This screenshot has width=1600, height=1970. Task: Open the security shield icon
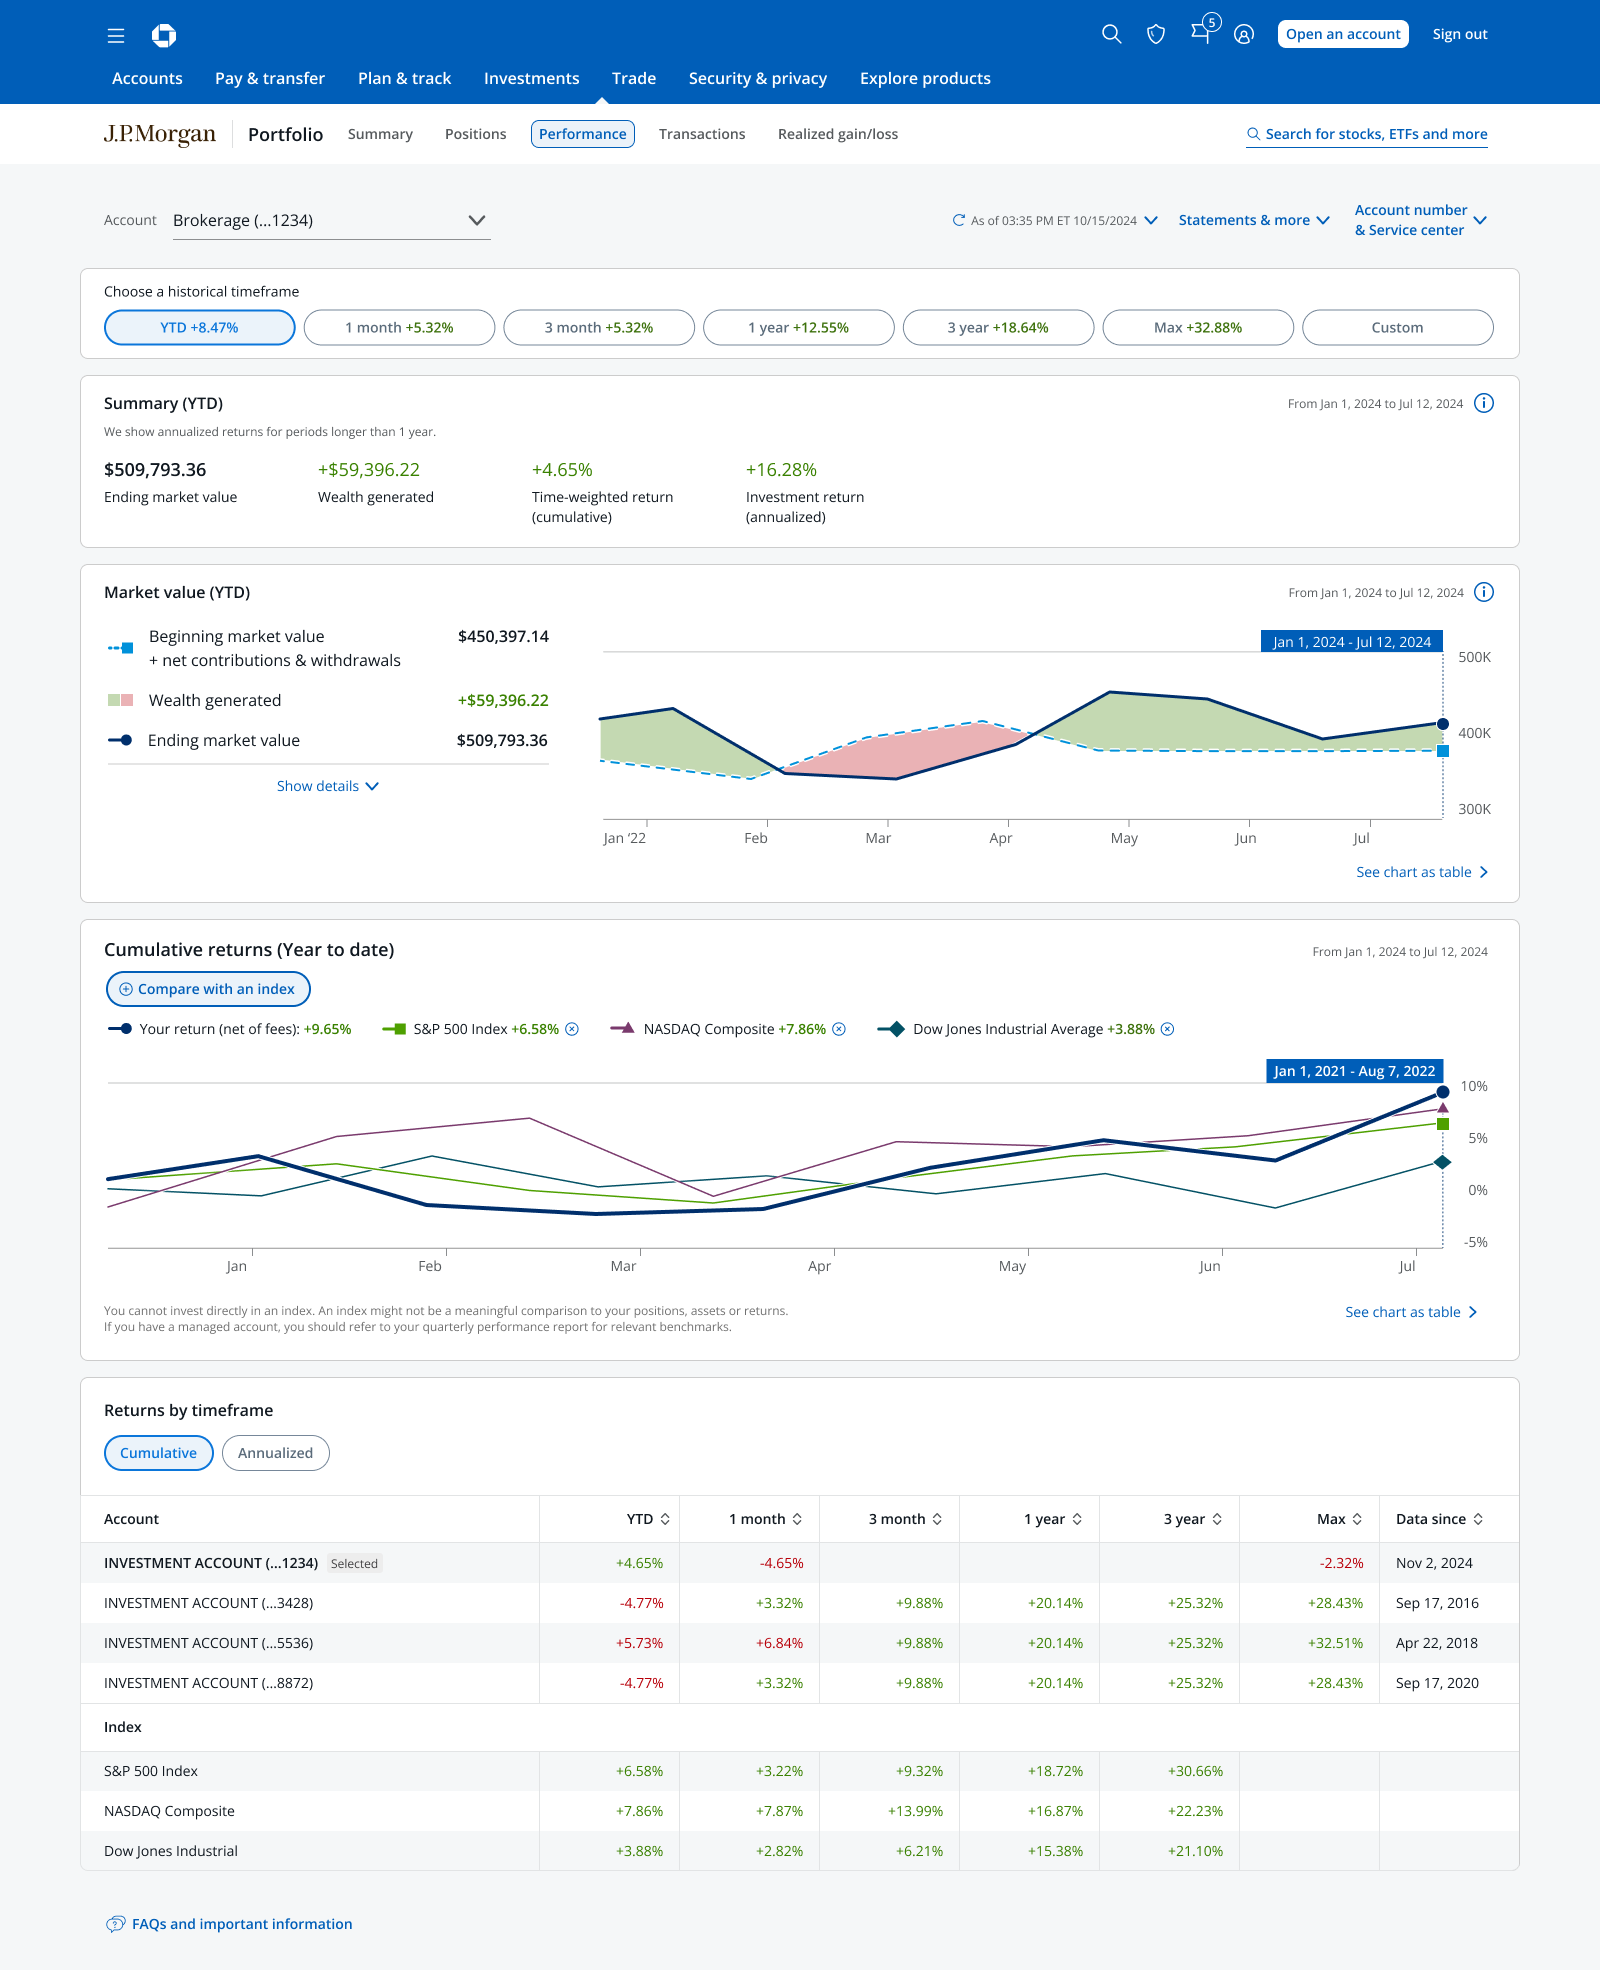tap(1156, 35)
